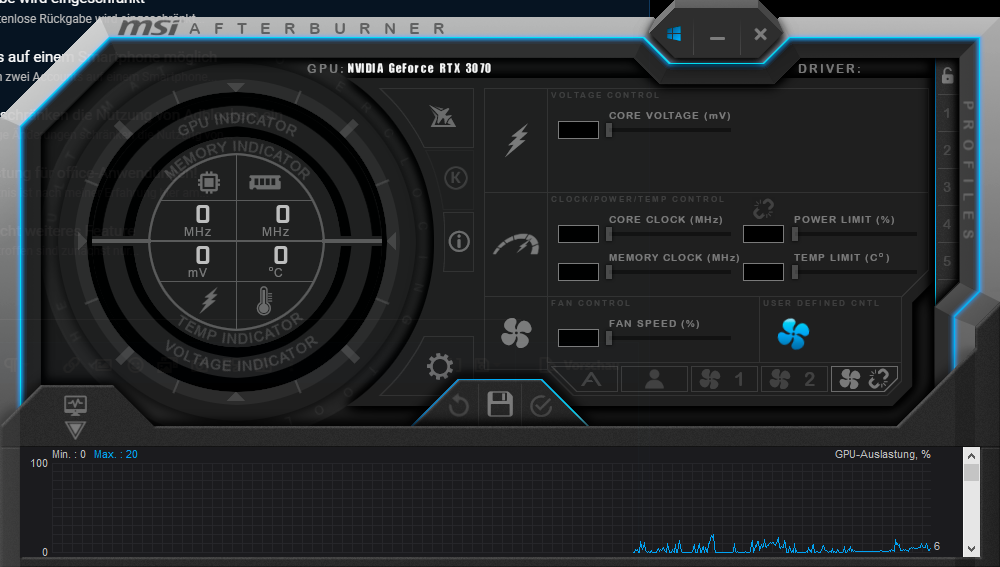Click the Memory Clock value field
This screenshot has height=567, width=1000.
578,272
